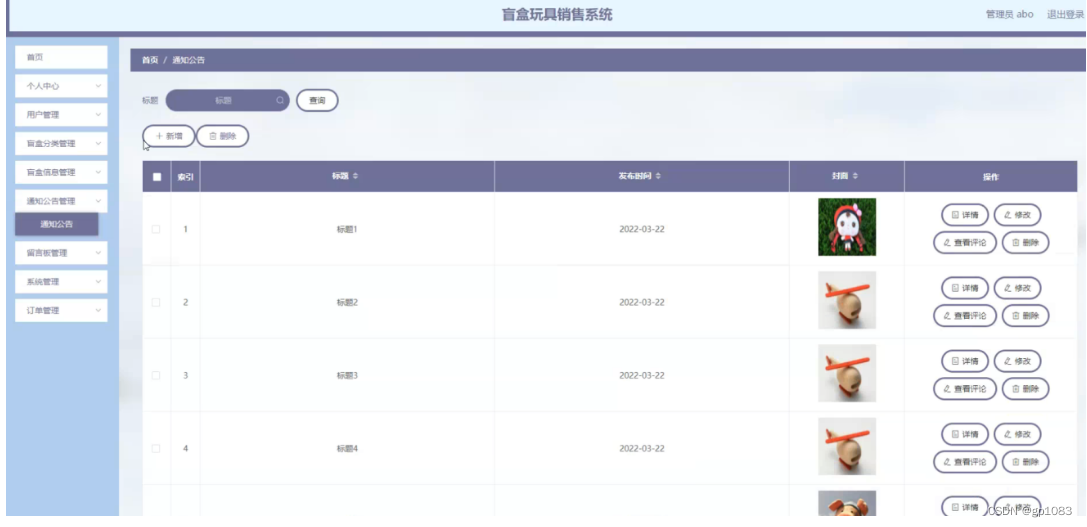Click the 盲盒玩具销售系统 header title
This screenshot has height=527, width=1087.
pyautogui.click(x=557, y=15)
